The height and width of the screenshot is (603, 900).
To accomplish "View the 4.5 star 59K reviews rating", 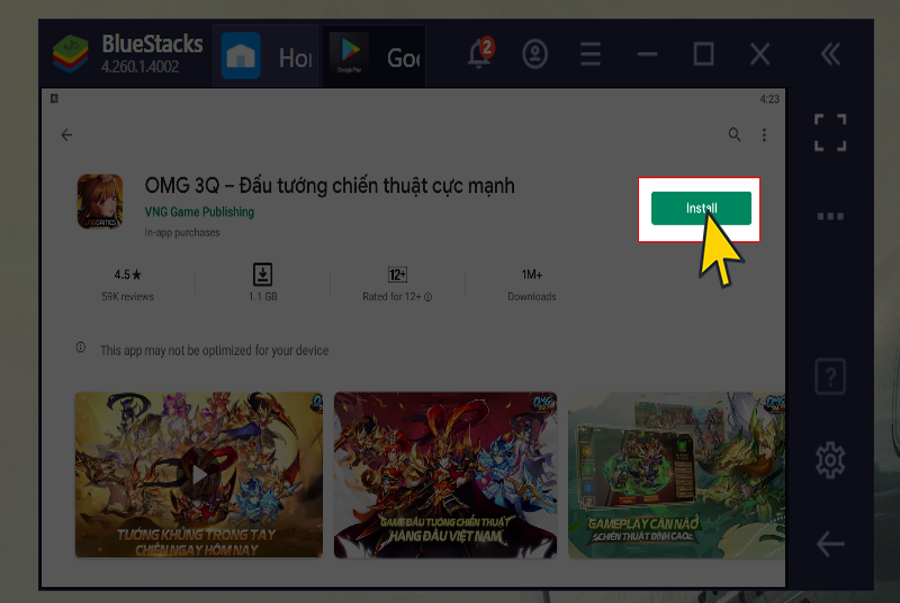I will coord(127,285).
